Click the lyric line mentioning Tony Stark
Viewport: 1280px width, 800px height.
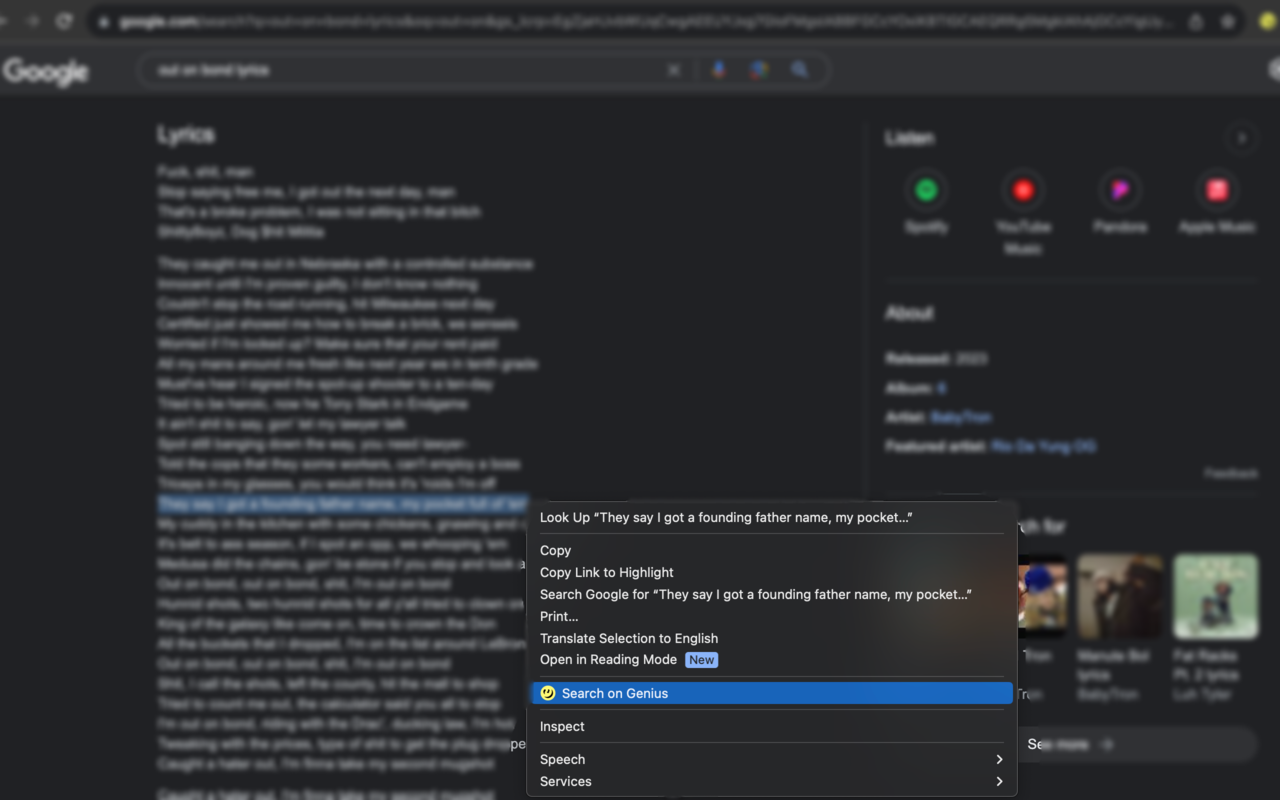click(x=312, y=404)
